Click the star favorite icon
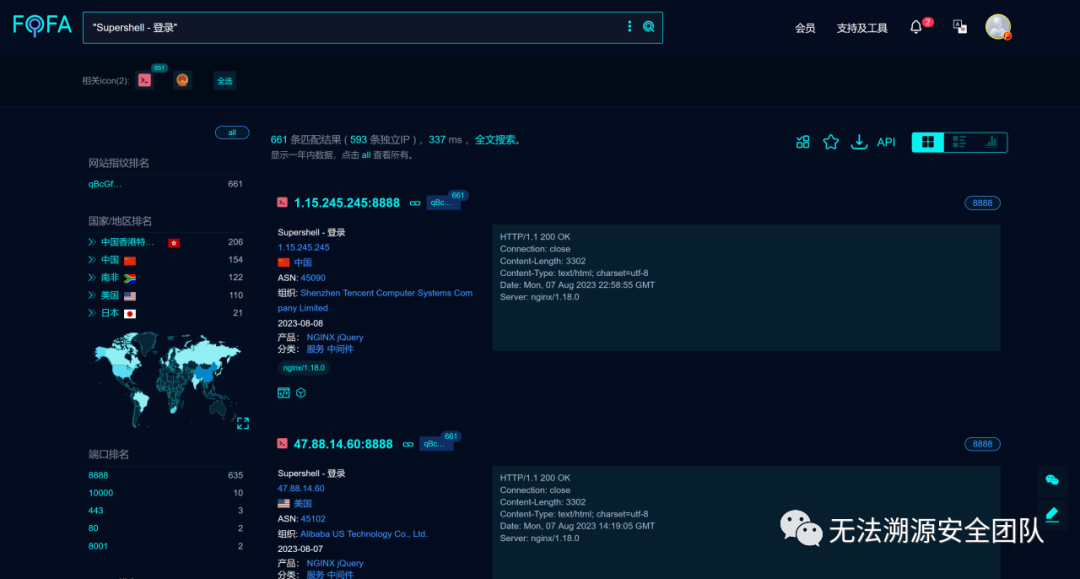 tap(831, 142)
